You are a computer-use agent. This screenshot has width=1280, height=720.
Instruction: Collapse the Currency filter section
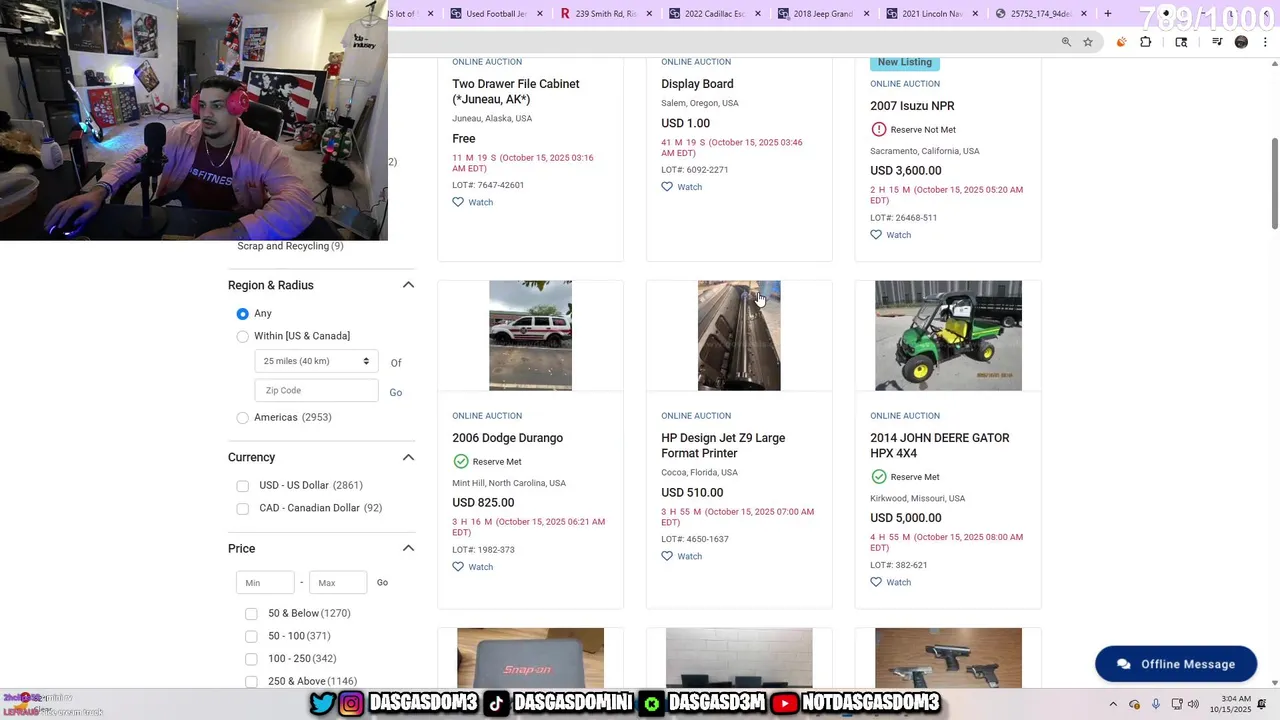[408, 457]
